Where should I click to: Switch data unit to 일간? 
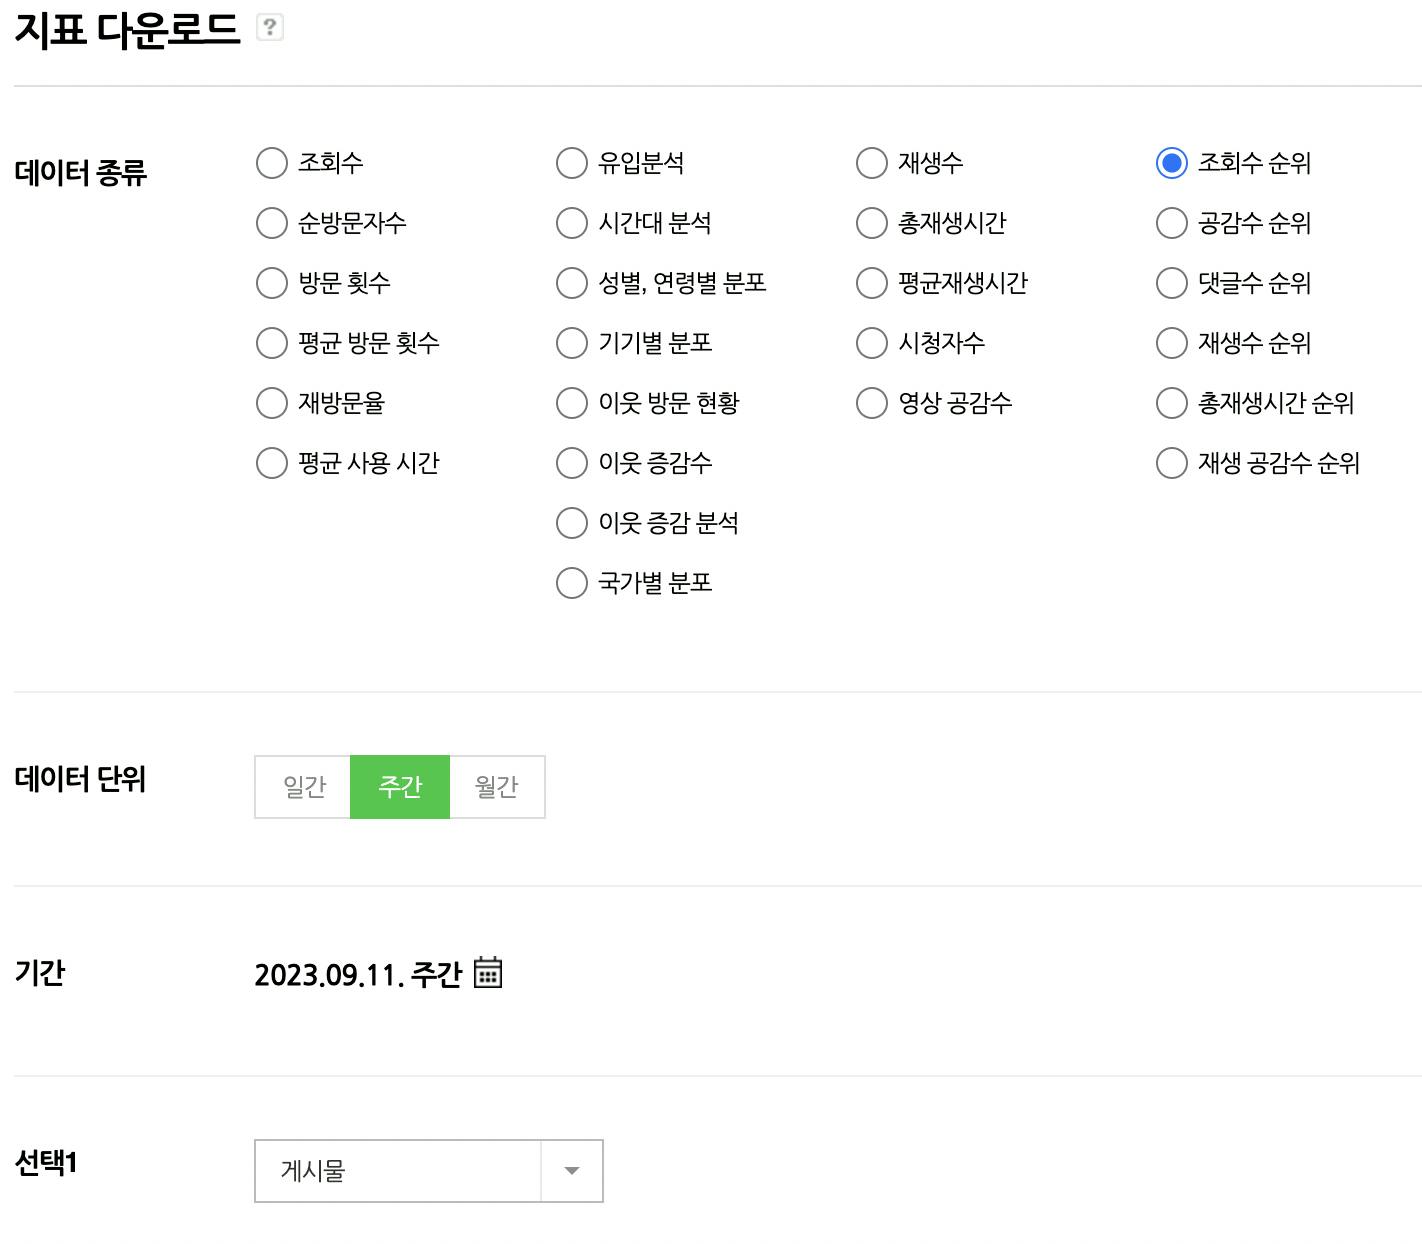point(303,787)
